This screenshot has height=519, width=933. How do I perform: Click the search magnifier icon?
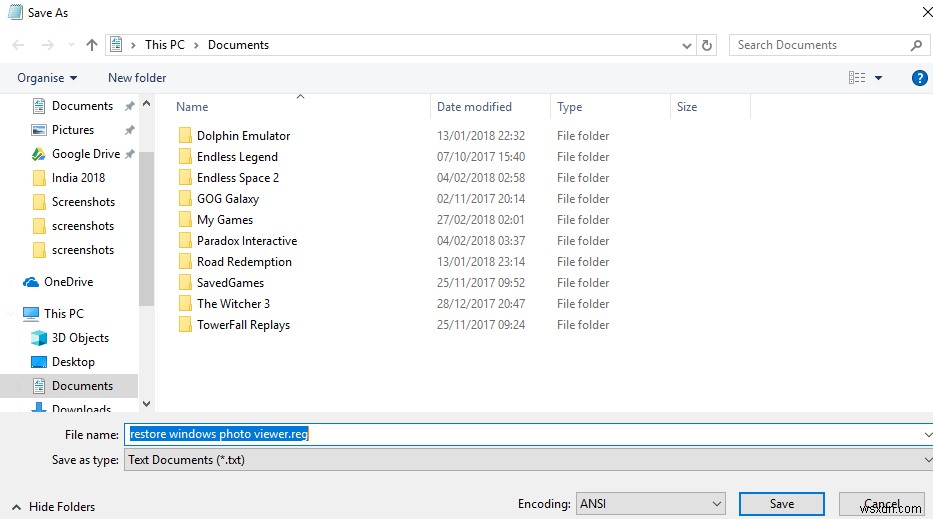(x=916, y=45)
